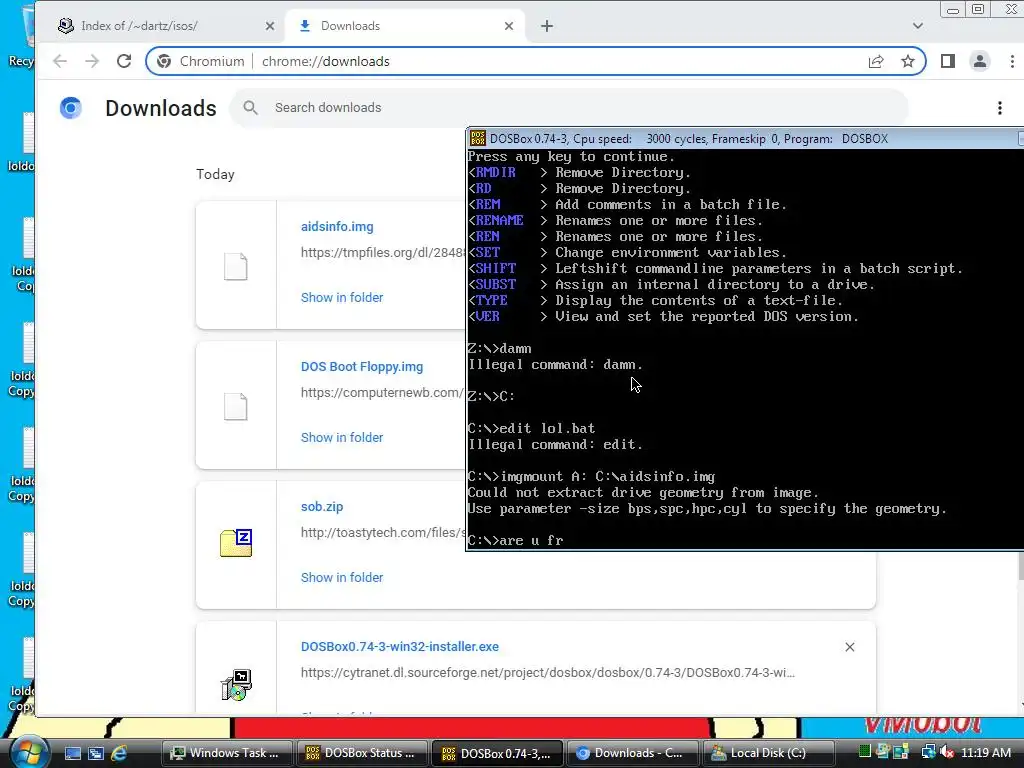Click the chrome://downloads address bar
The width and height of the screenshot is (1024, 768).
pyautogui.click(x=536, y=61)
